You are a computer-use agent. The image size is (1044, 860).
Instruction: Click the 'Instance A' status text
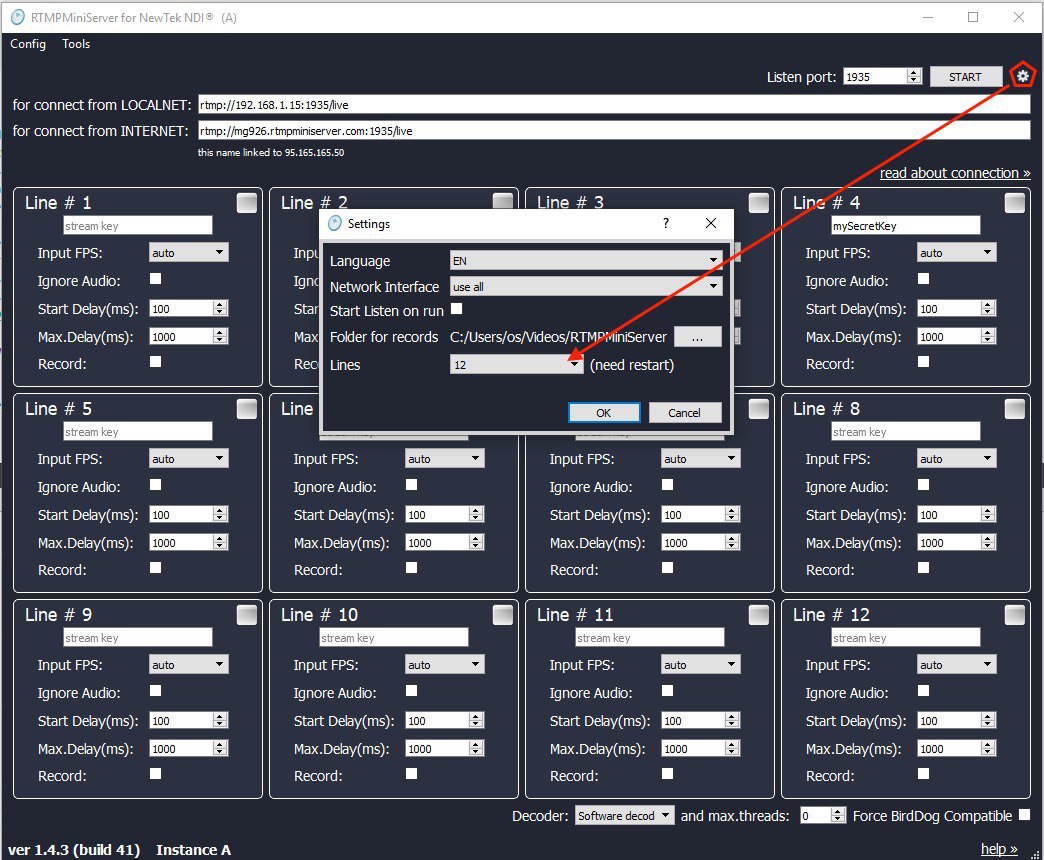click(x=194, y=850)
